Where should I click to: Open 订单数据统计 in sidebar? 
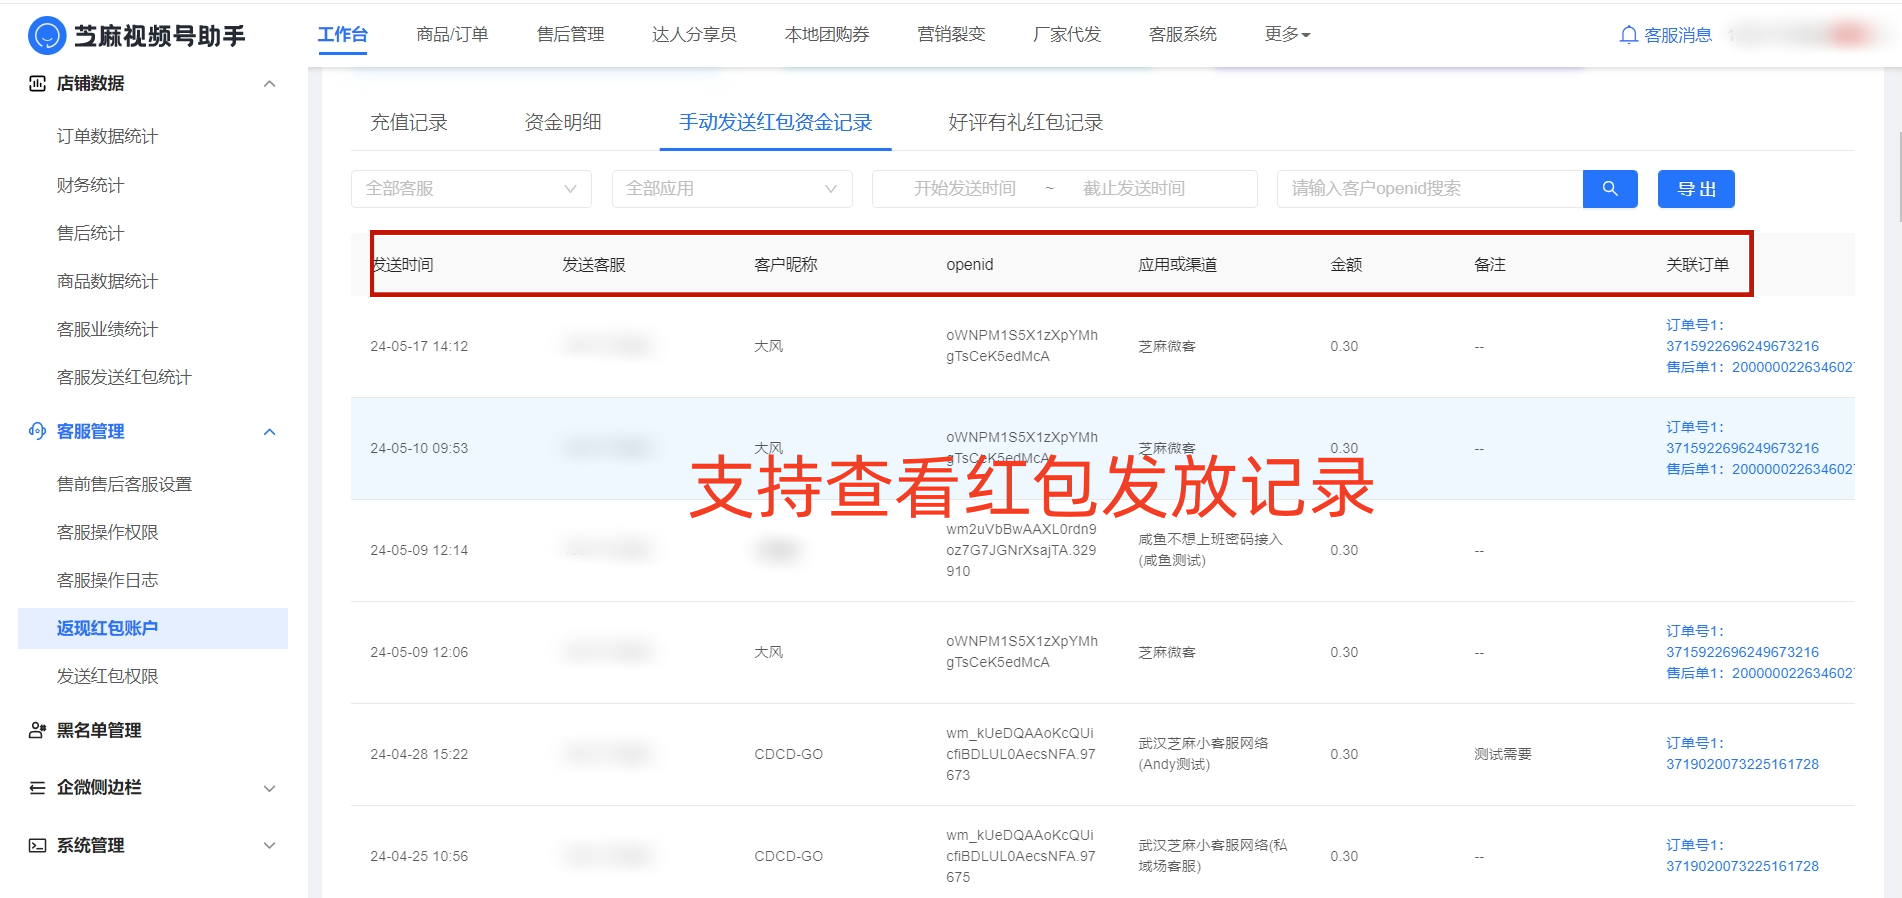107,136
